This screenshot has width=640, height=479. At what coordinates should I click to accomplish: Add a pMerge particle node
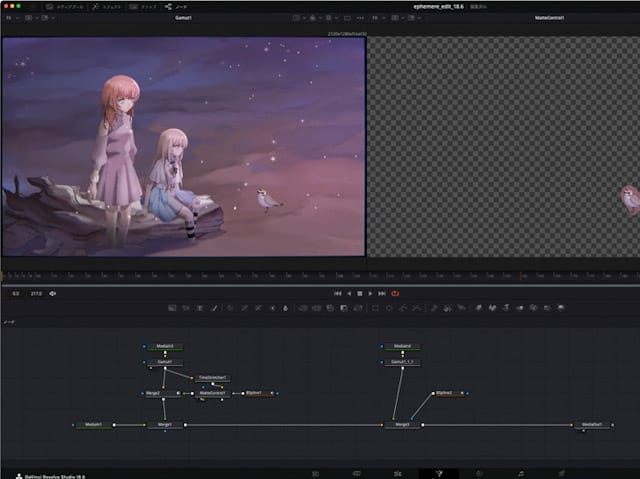pos(448,308)
